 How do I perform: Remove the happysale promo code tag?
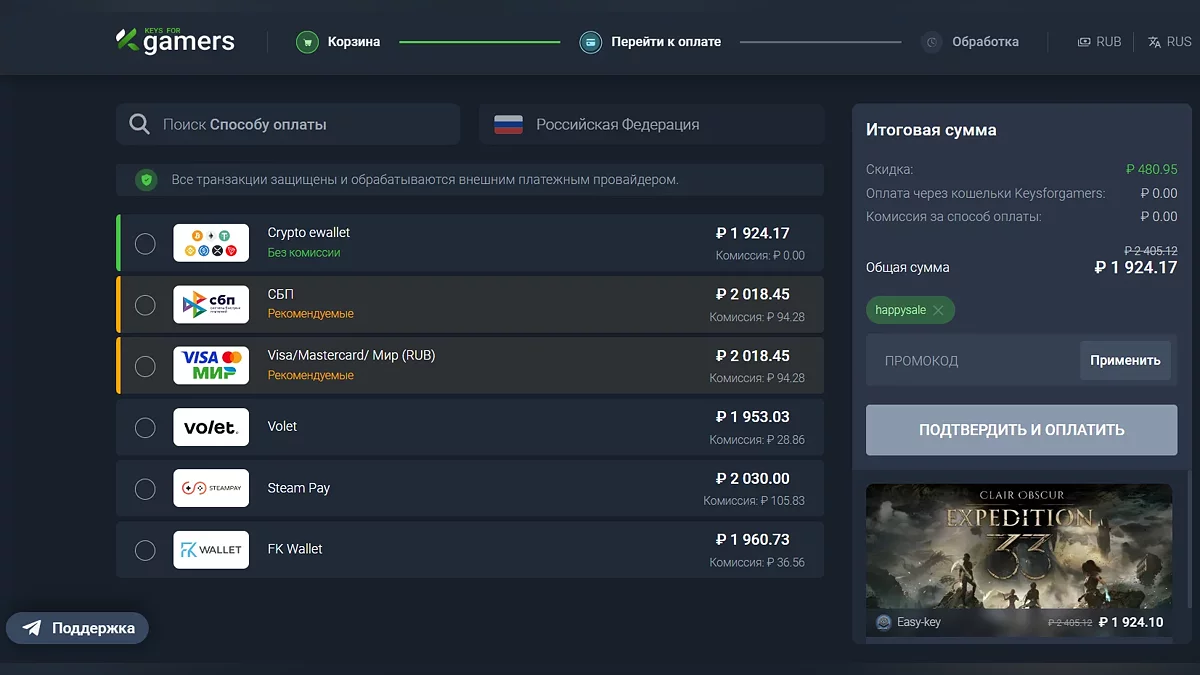(938, 310)
